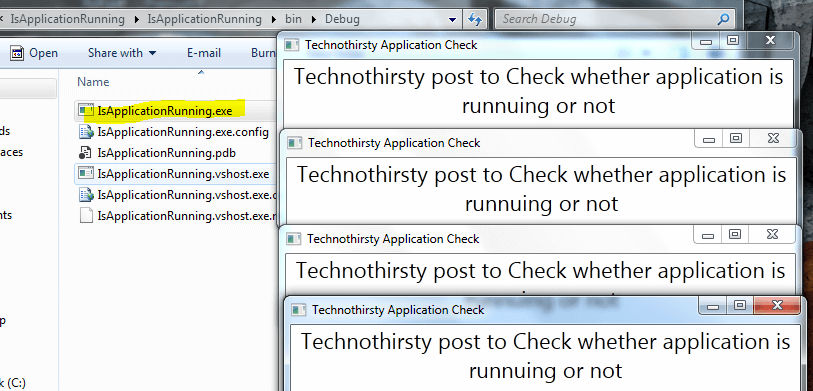Select the IsApplicationRunning.vshost.exe file name

click(183, 174)
